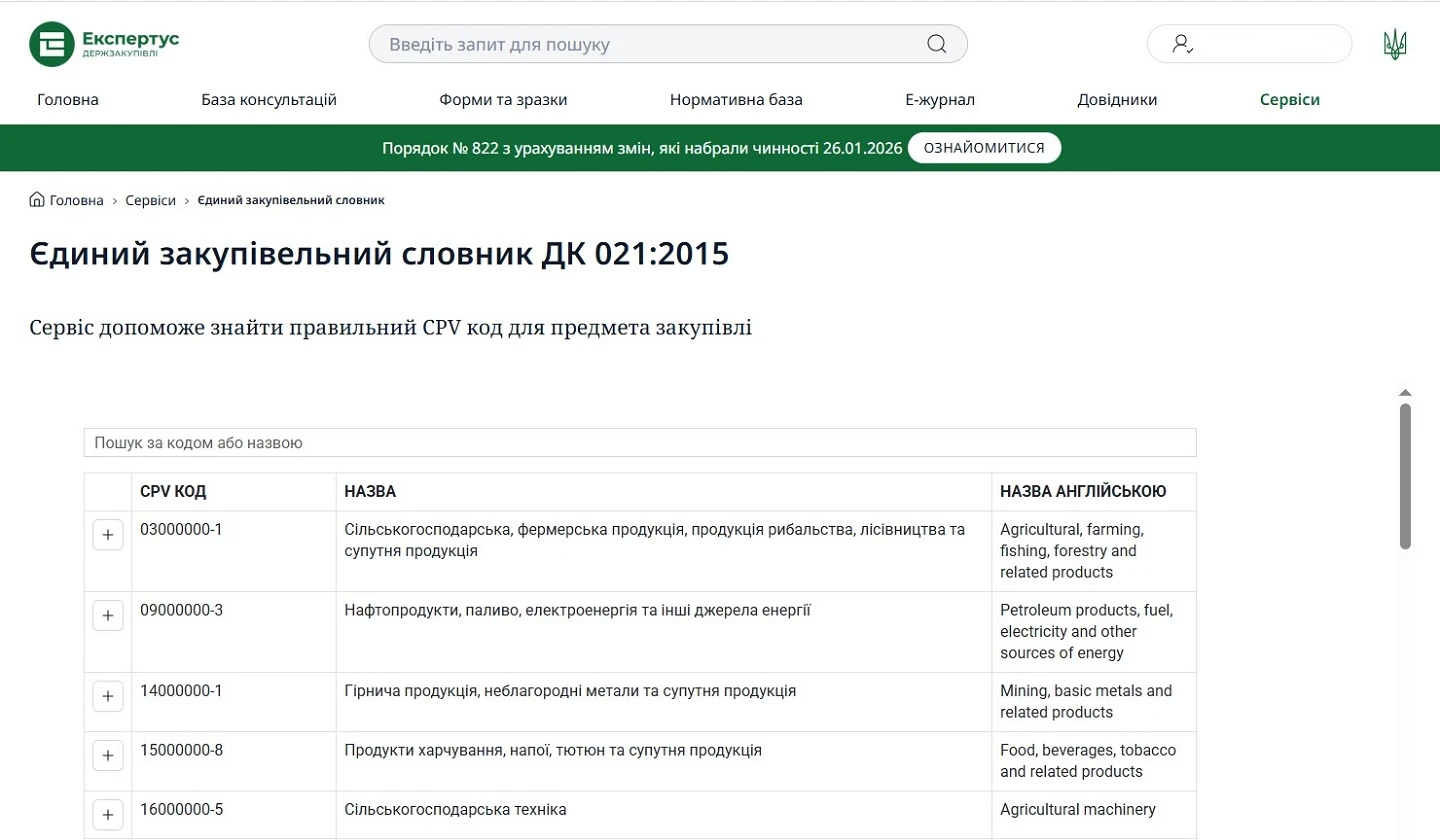Click the CPV code search field

tap(640, 442)
